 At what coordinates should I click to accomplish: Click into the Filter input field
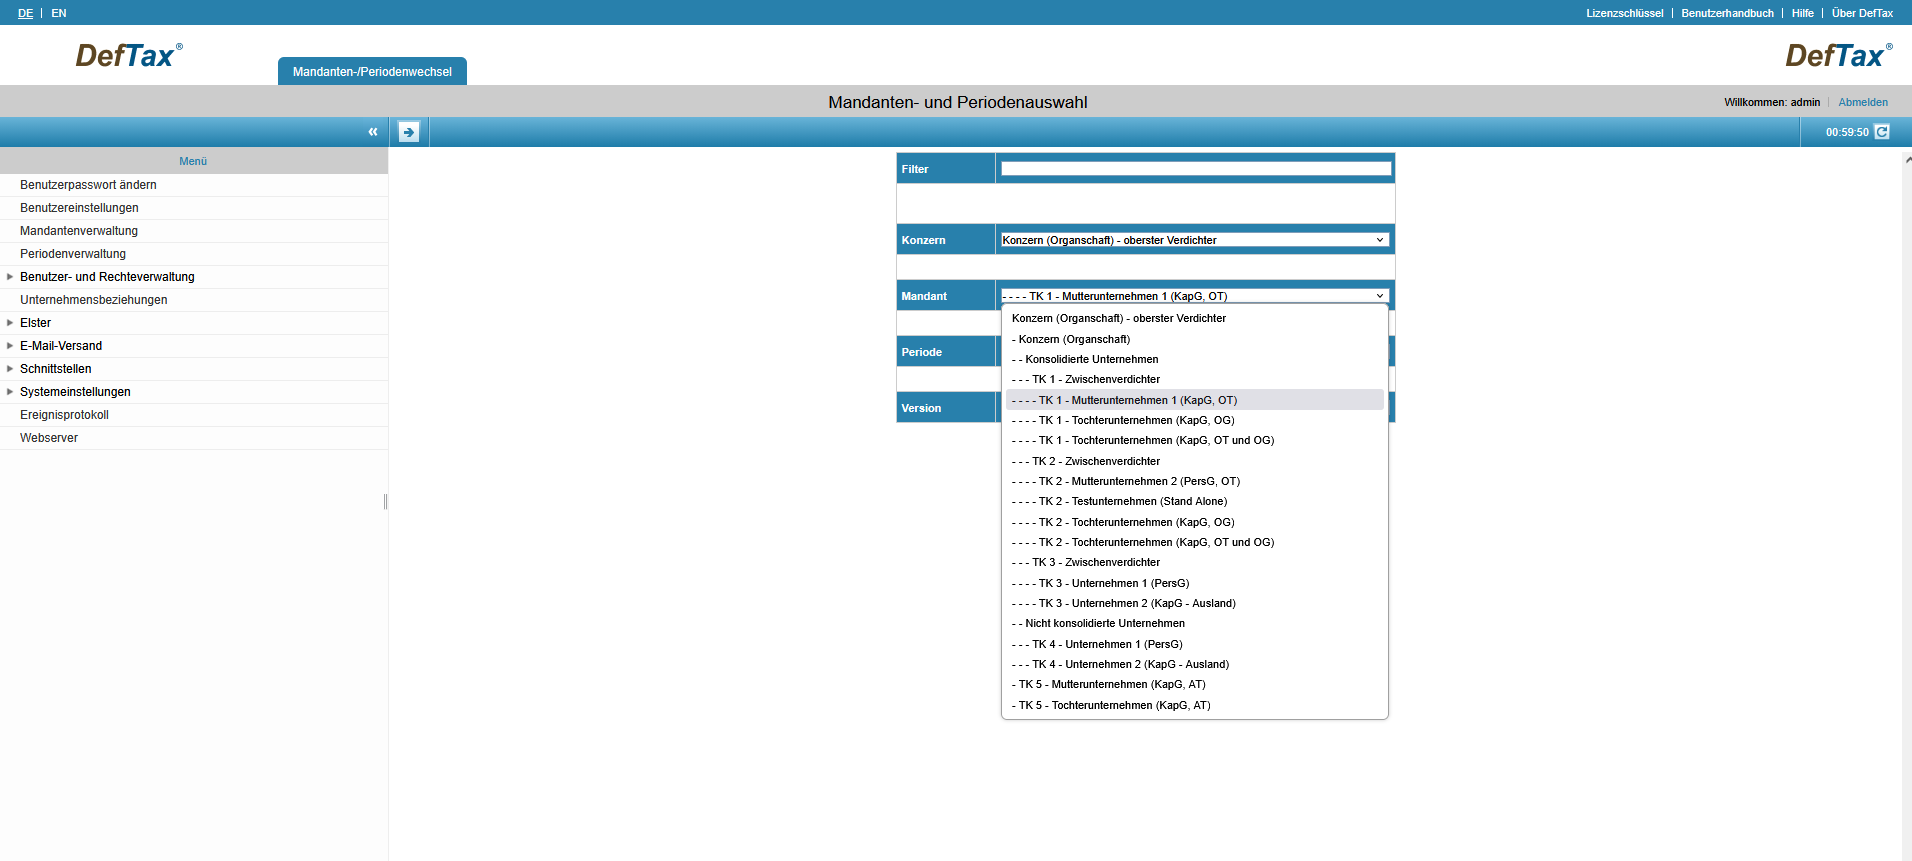1196,169
